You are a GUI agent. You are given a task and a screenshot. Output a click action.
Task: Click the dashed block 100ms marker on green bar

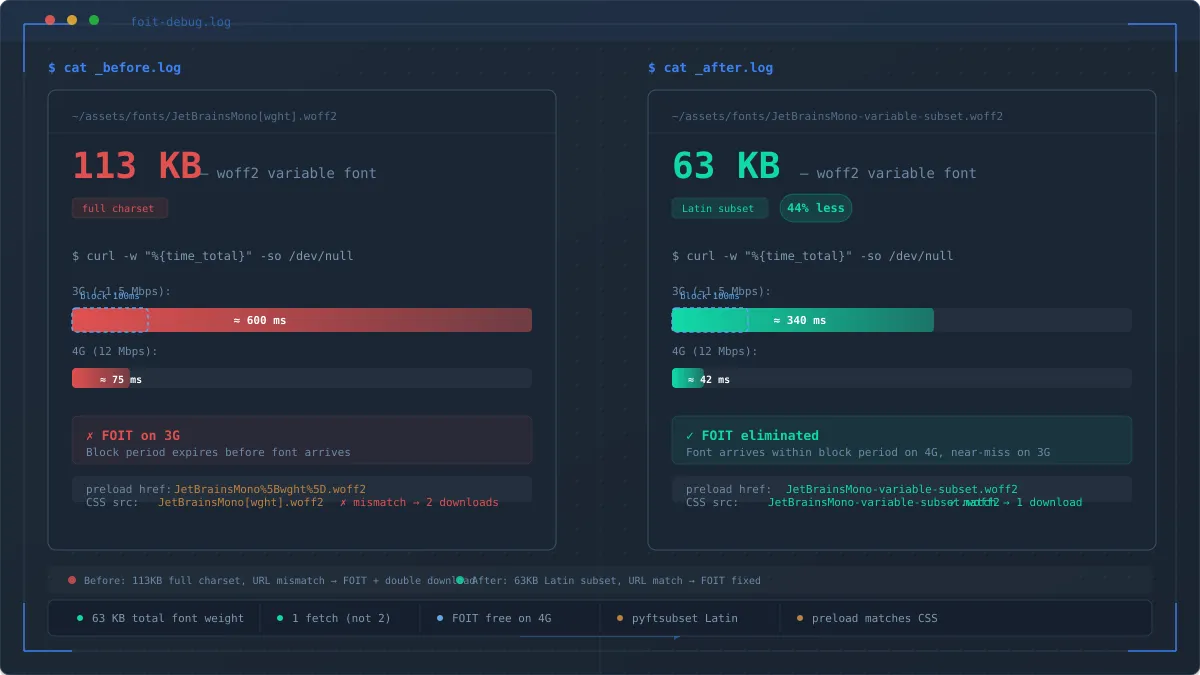(710, 320)
